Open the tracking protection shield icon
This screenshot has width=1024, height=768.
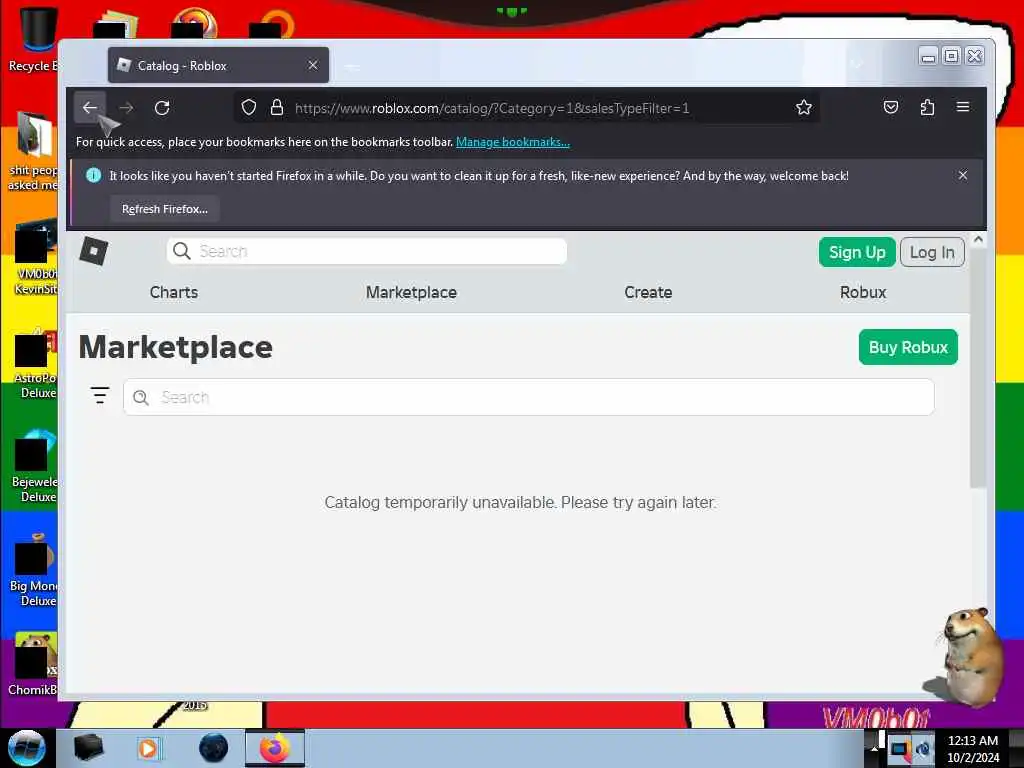249,108
